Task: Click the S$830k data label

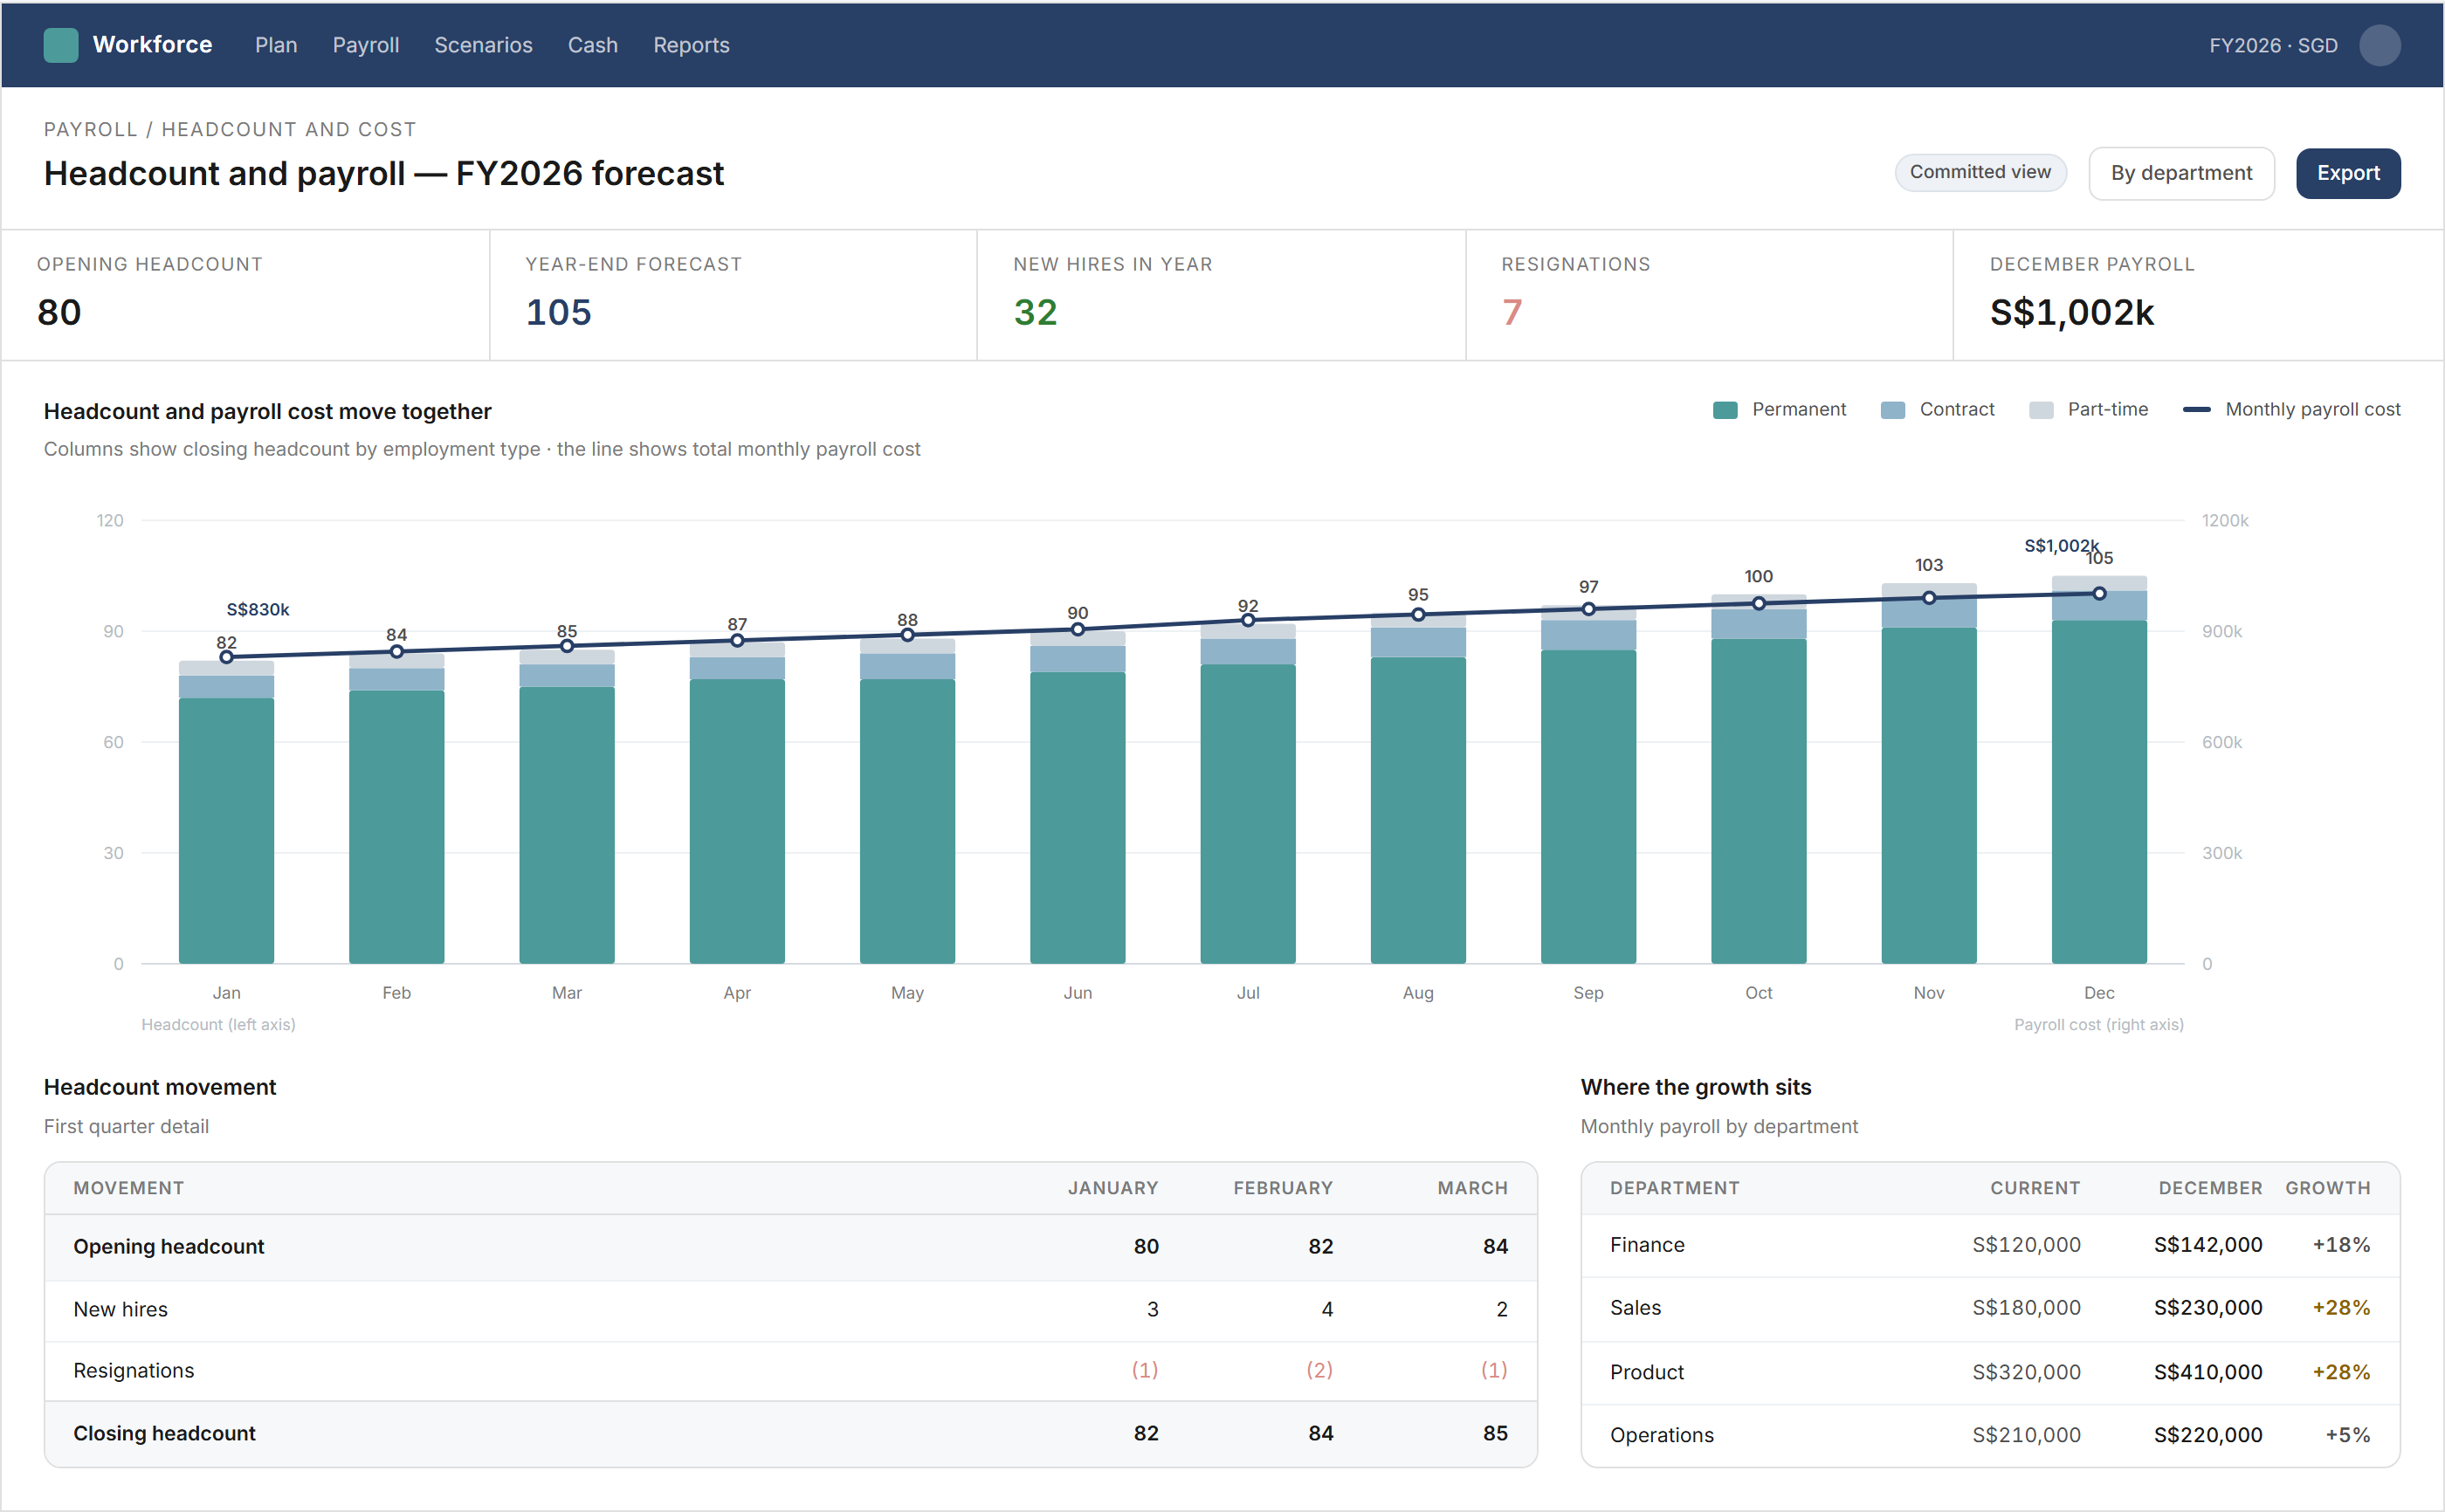Action: pos(258,609)
